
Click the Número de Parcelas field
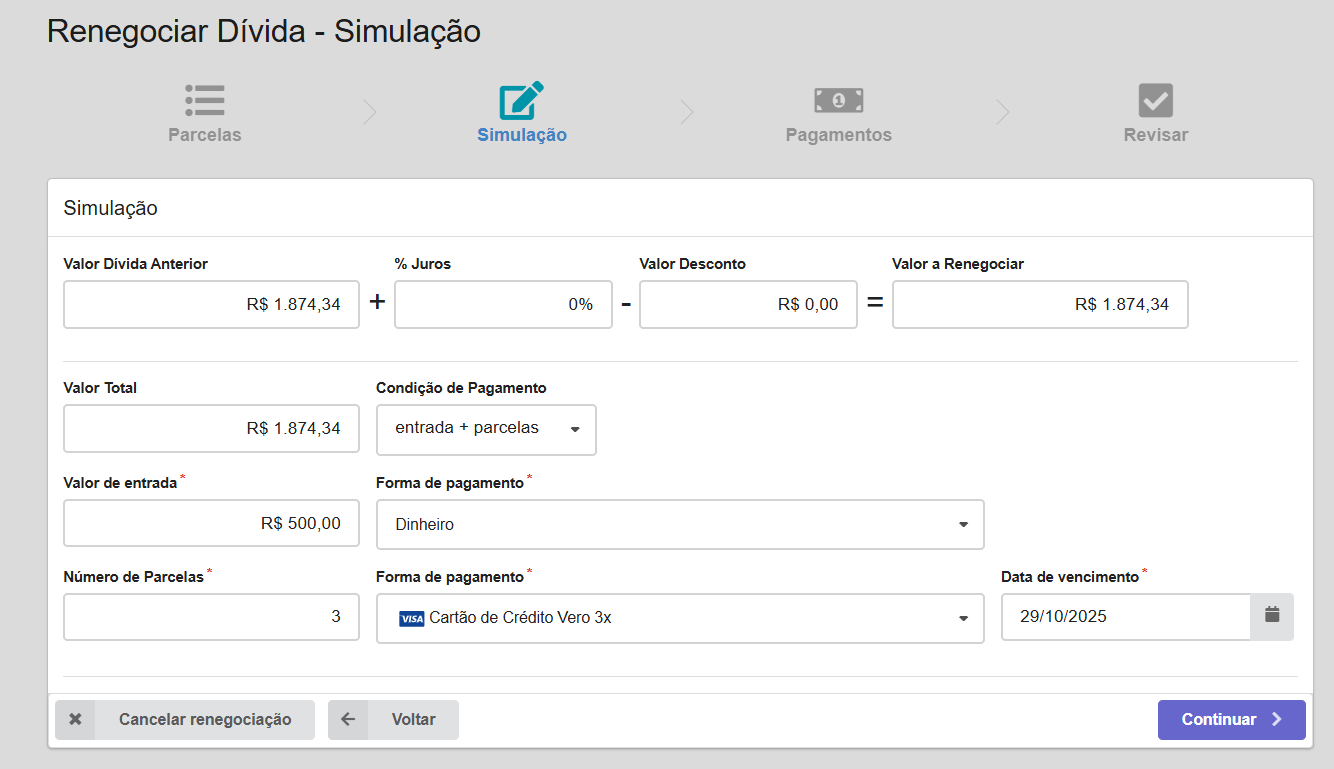pos(211,617)
